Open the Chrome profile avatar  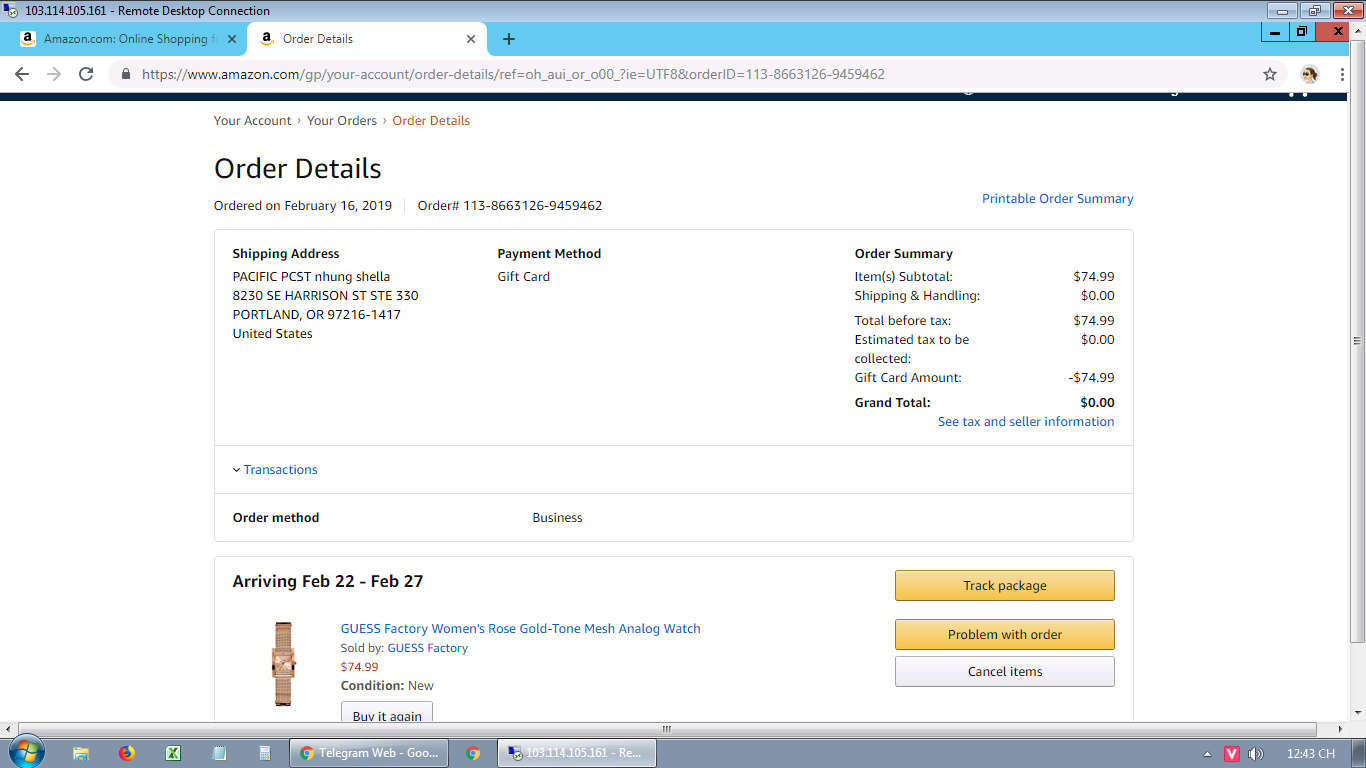(x=1309, y=74)
